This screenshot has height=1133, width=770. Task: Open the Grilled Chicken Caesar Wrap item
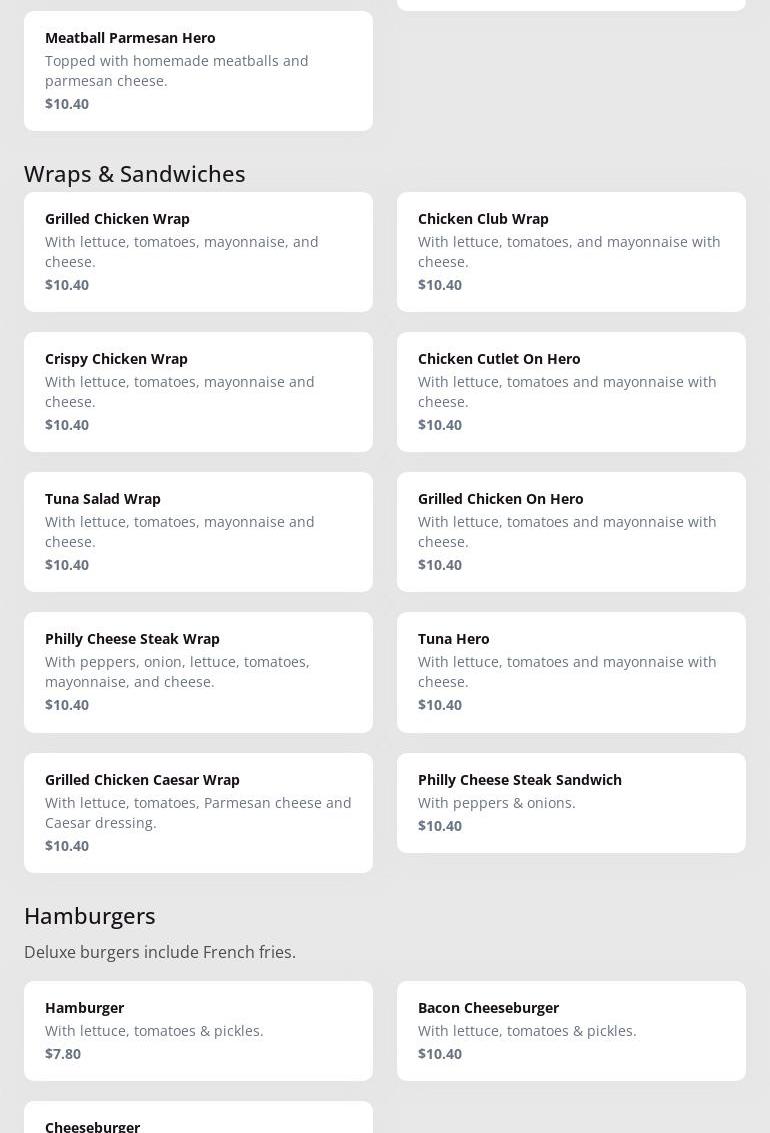click(x=198, y=812)
